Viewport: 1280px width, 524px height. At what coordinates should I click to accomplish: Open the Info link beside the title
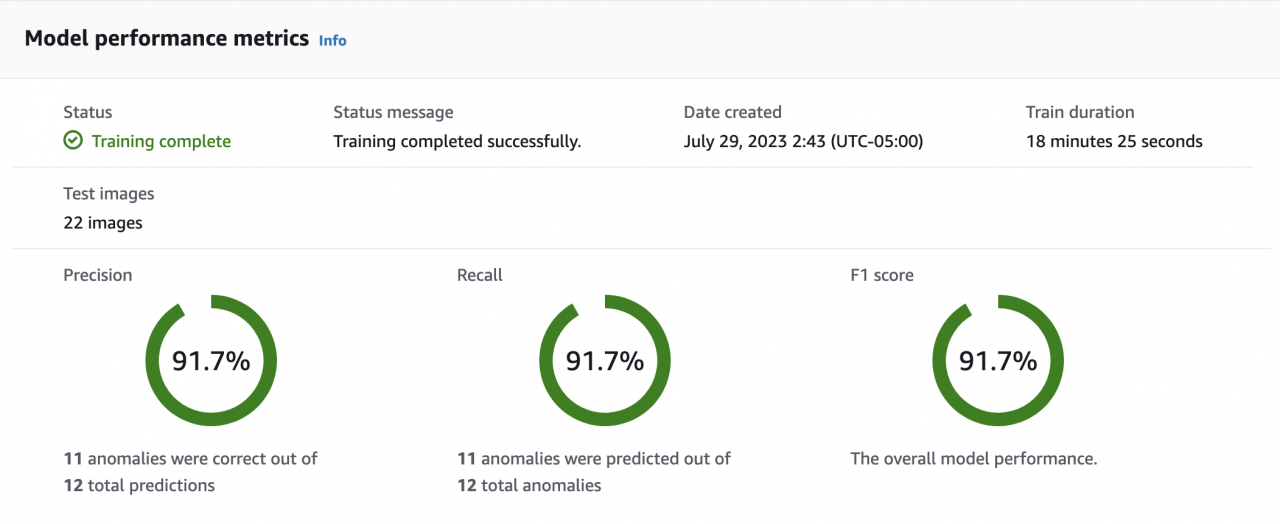332,40
